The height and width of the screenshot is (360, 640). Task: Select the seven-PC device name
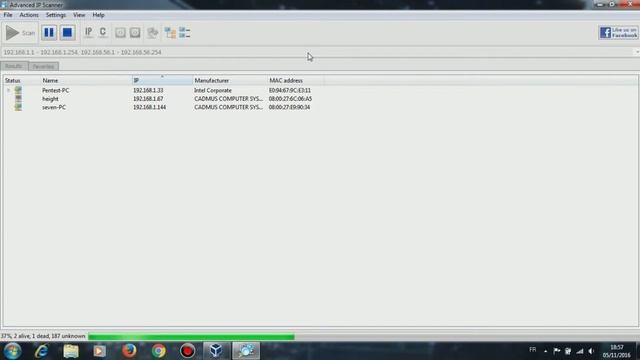pos(54,107)
